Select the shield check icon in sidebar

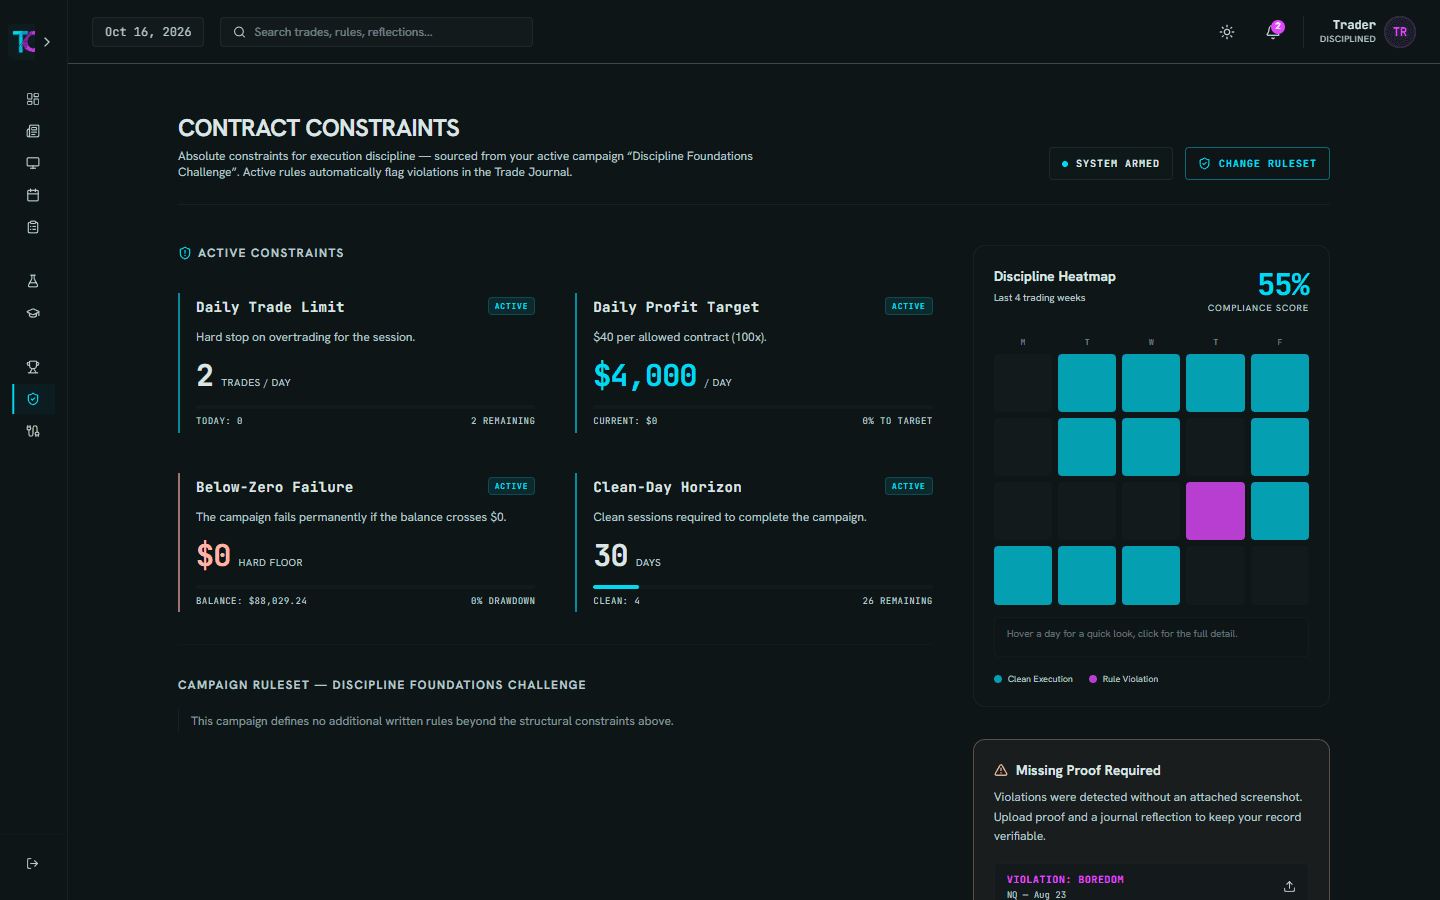pyautogui.click(x=33, y=399)
